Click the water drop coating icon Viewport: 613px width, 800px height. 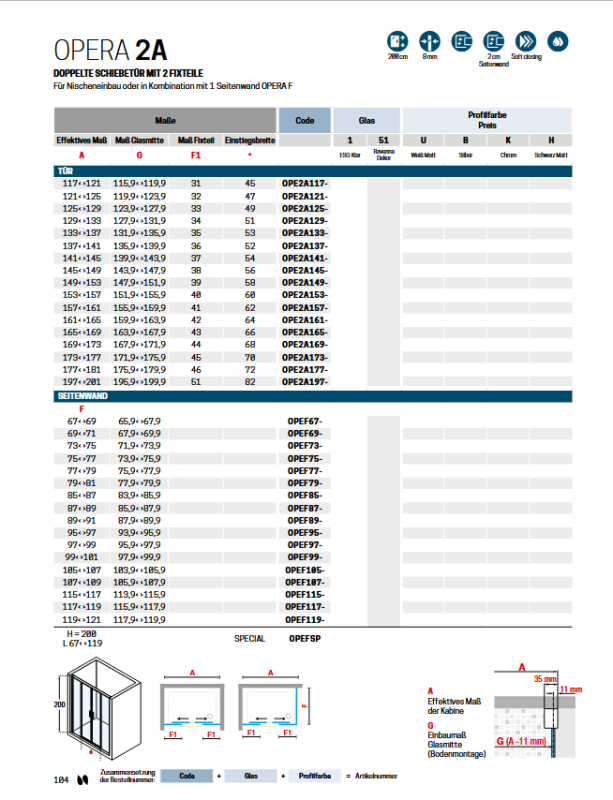558,41
